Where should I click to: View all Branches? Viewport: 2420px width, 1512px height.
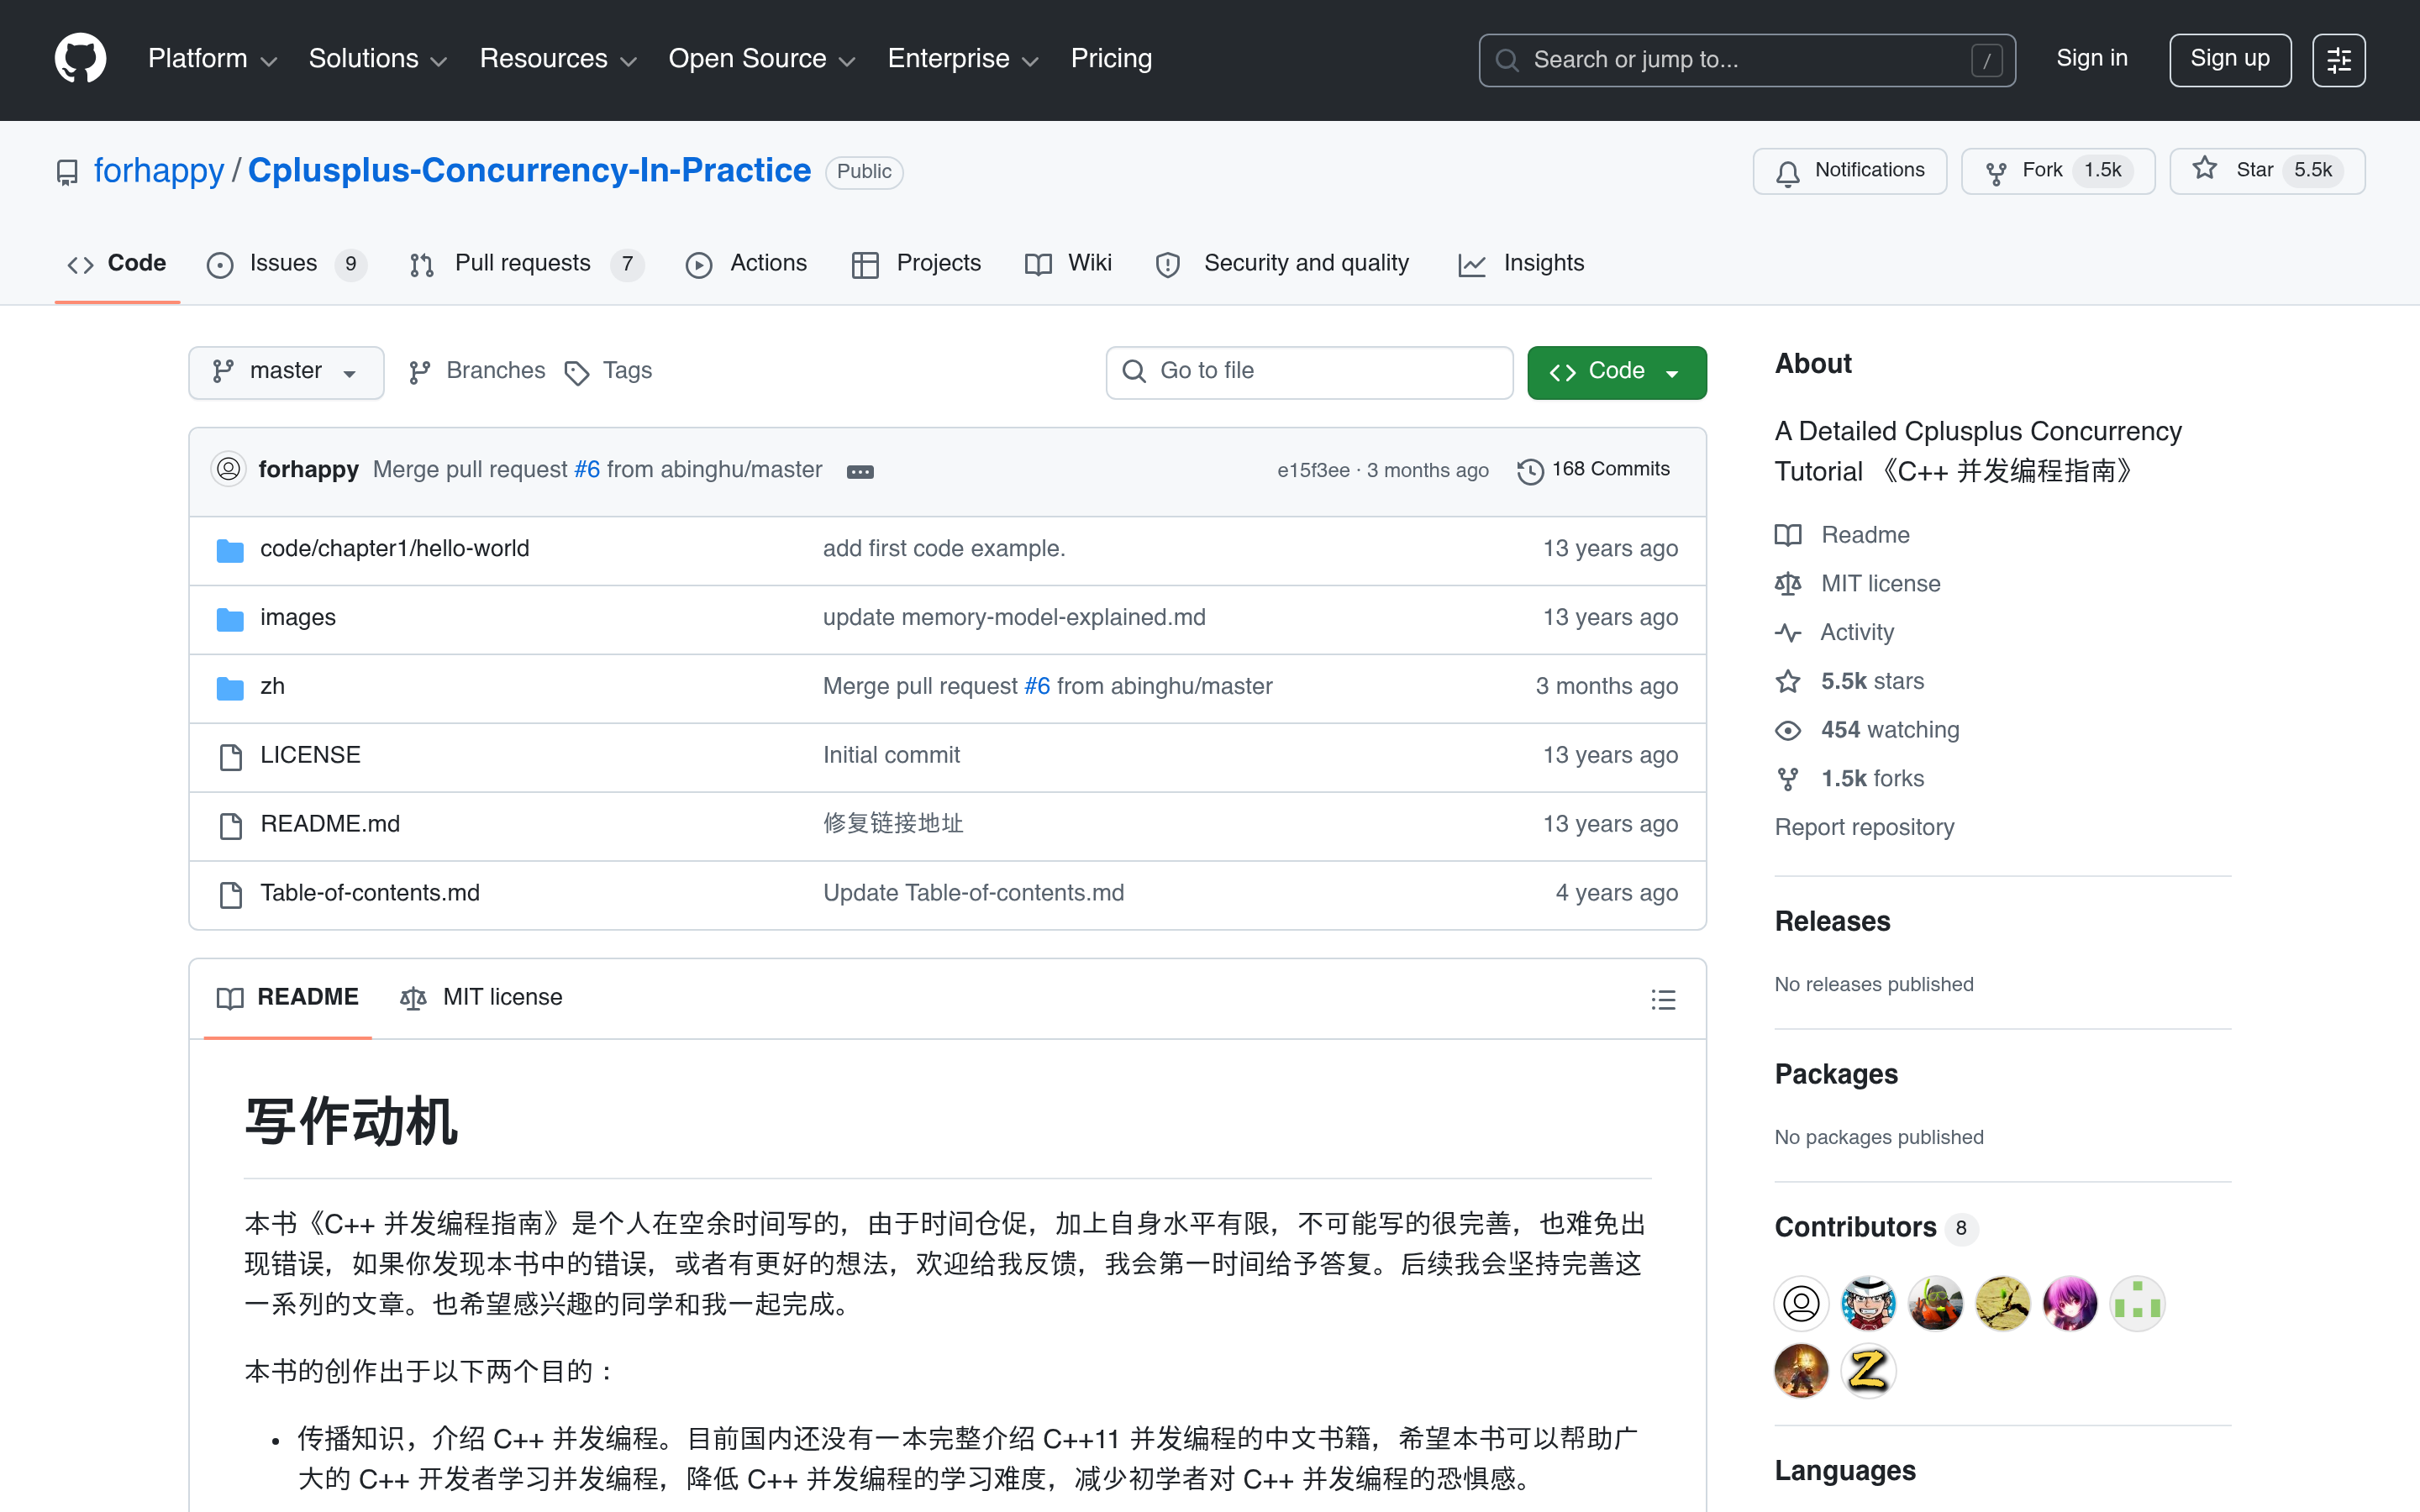click(478, 372)
